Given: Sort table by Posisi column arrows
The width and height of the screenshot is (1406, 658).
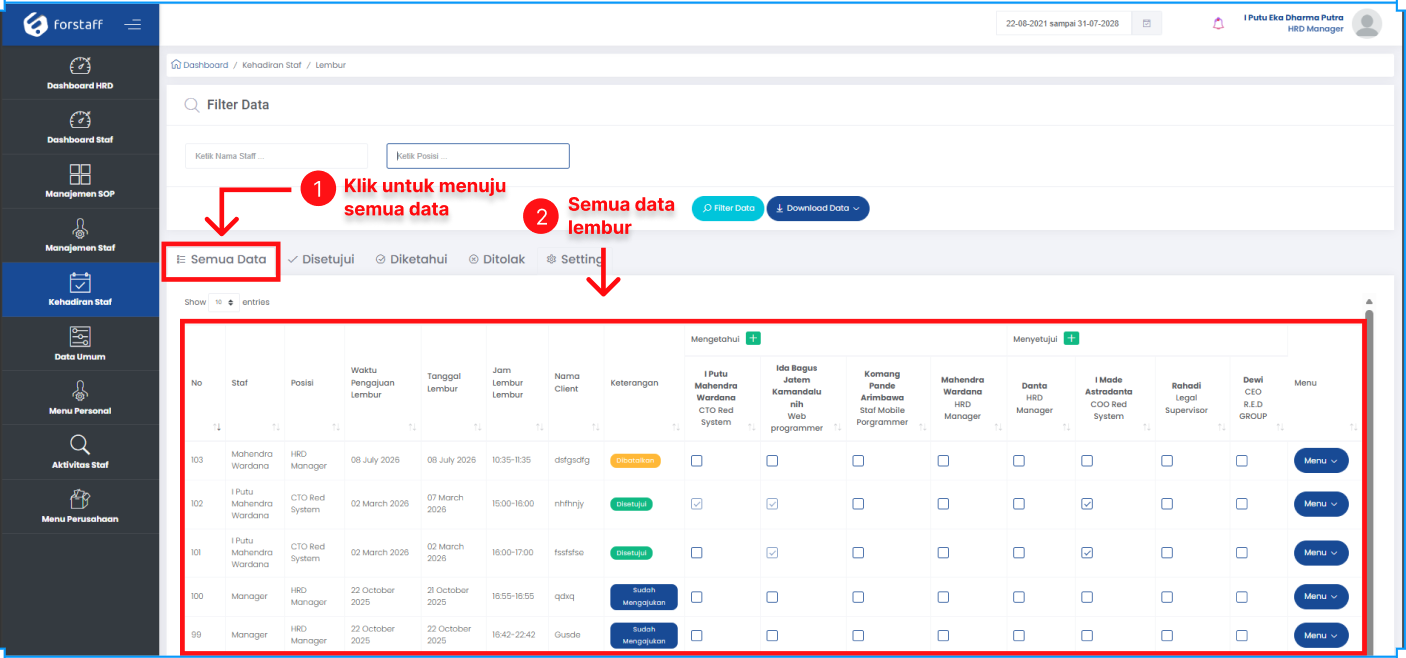Looking at the screenshot, I should 336,427.
